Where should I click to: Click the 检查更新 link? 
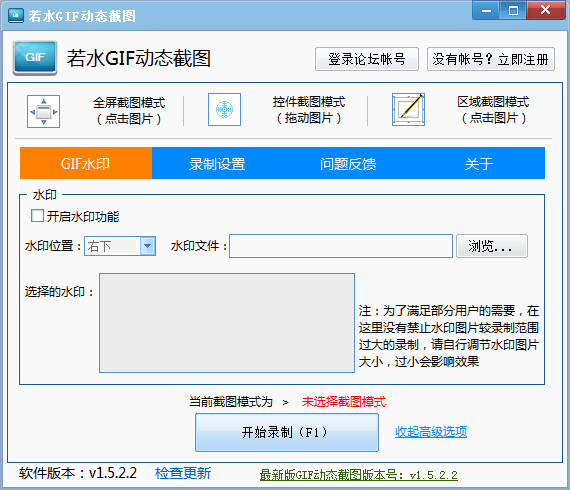[x=183, y=473]
